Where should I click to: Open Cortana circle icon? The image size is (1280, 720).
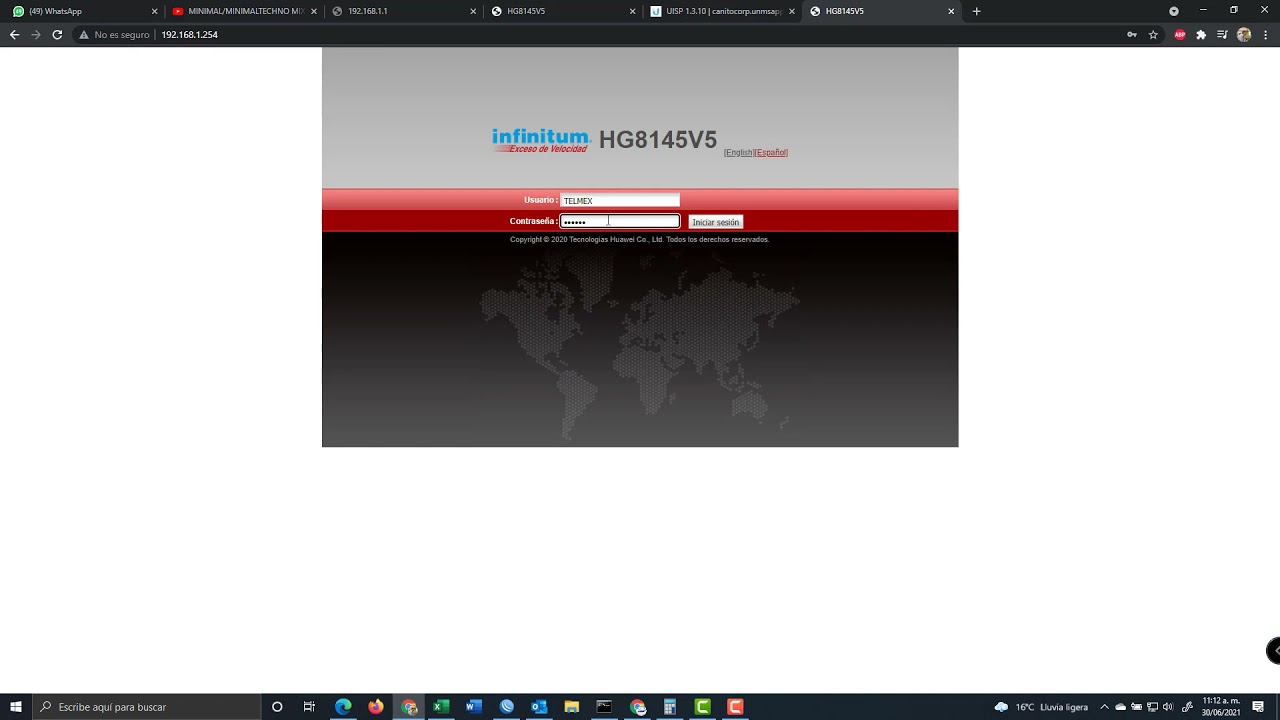(x=277, y=707)
